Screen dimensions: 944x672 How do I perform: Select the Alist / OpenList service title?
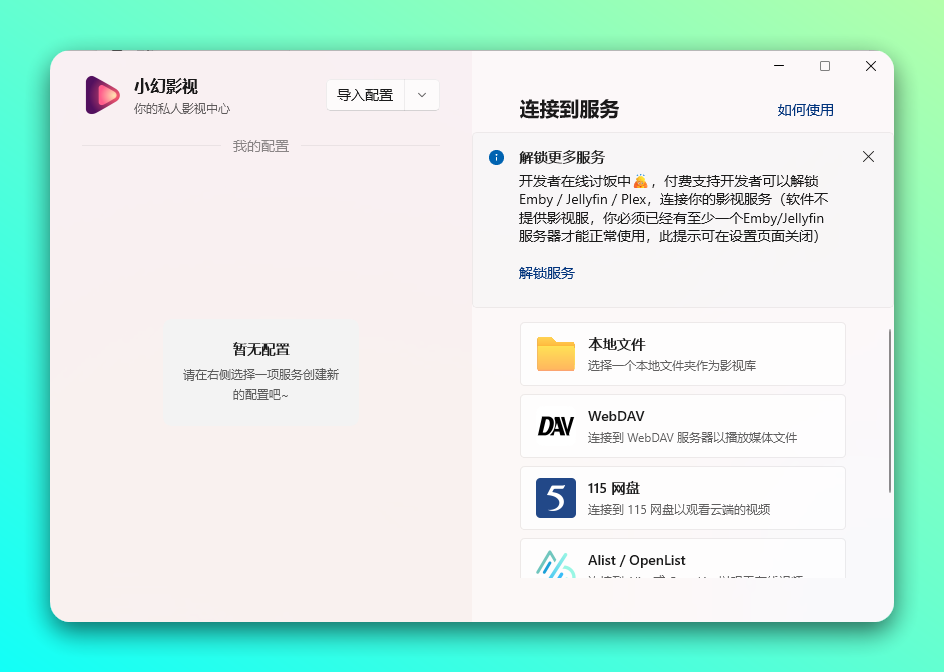(636, 561)
